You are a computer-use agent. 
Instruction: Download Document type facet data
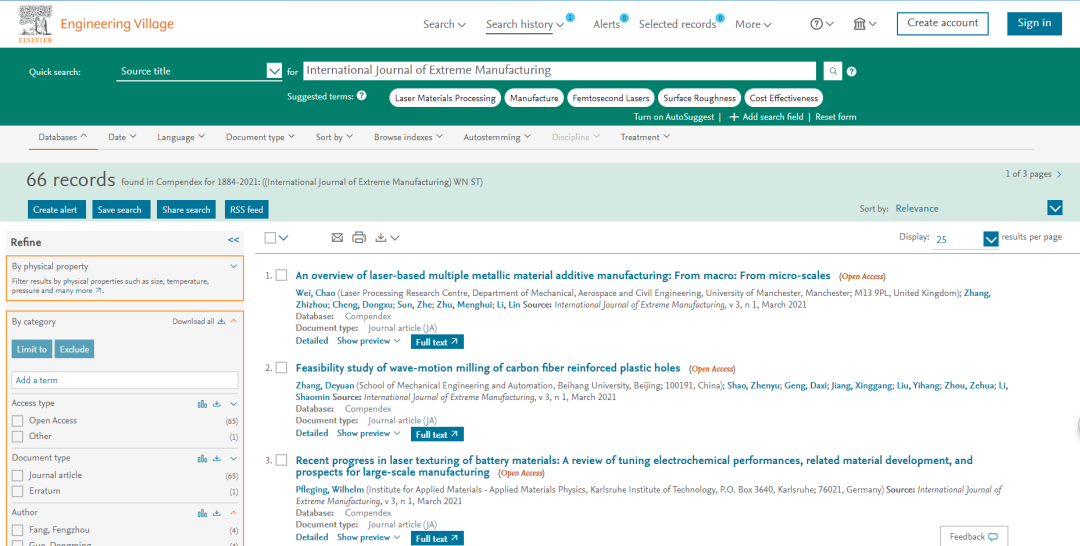click(x=216, y=458)
